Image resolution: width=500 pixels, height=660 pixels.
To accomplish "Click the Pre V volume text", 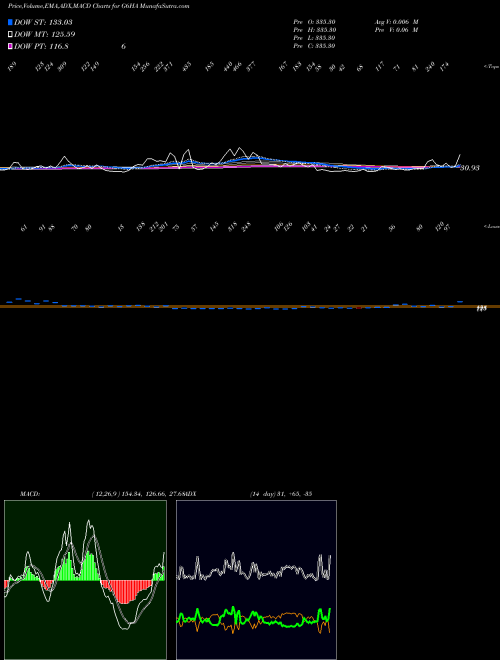I will (x=396, y=30).
